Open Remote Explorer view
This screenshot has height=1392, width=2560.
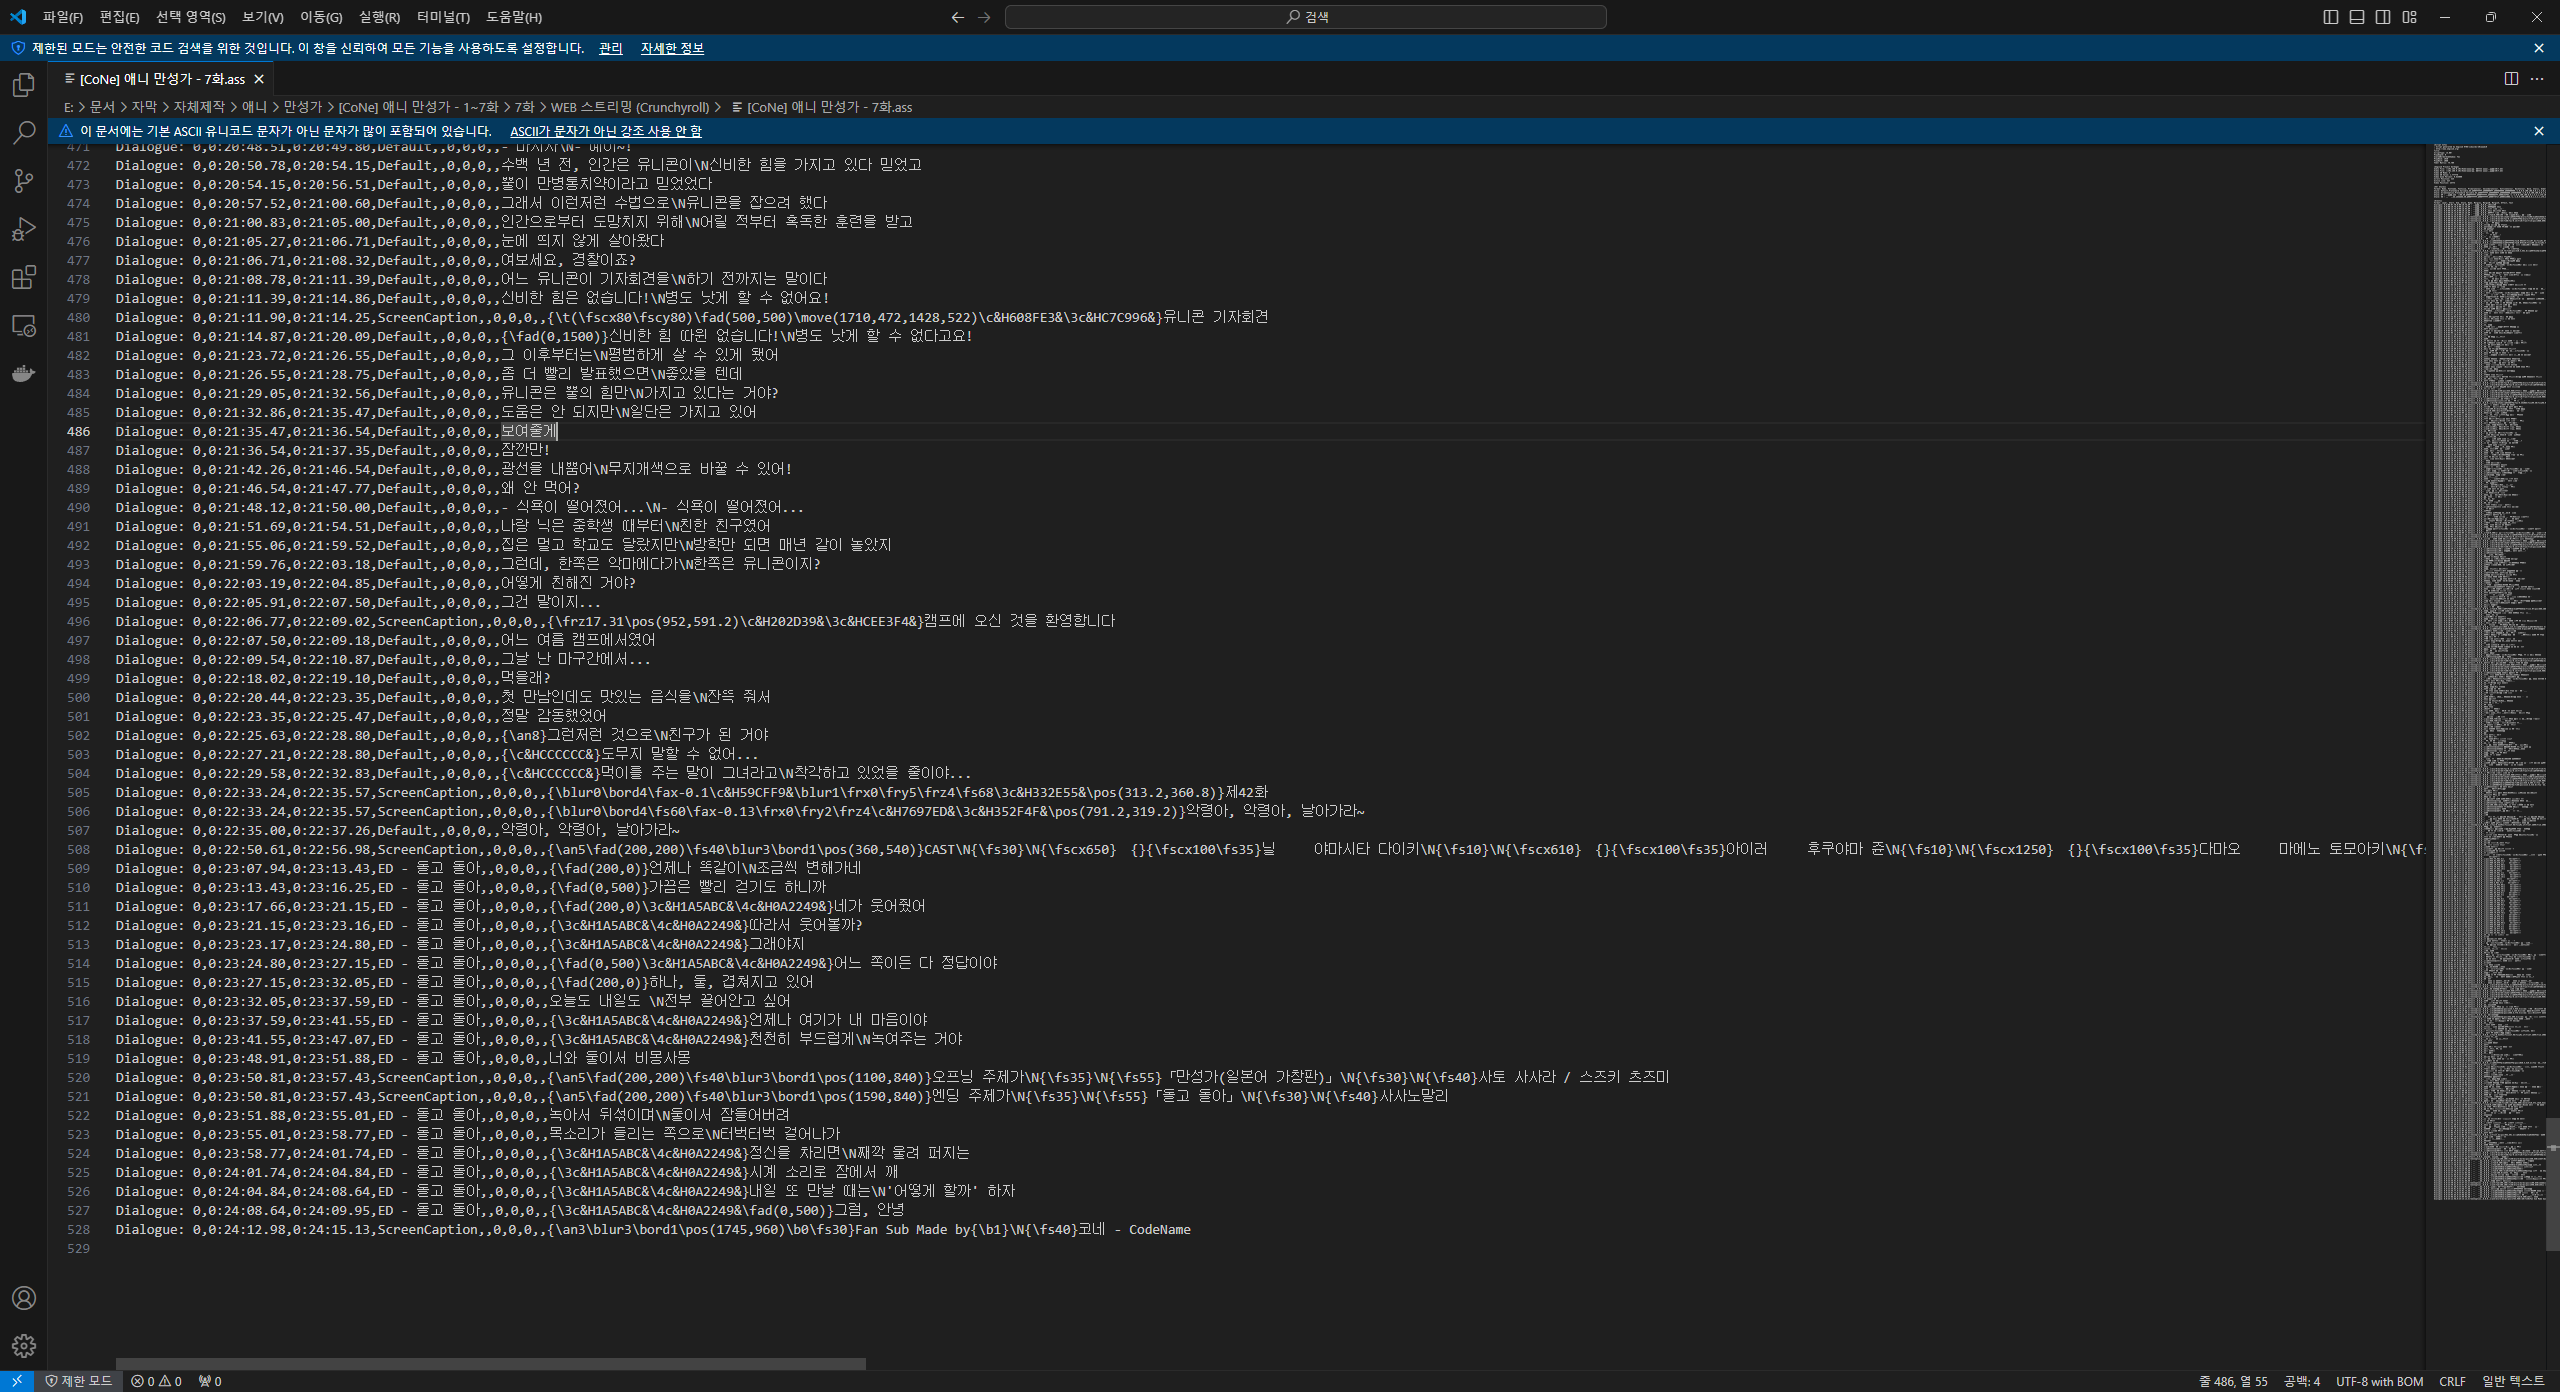coord(24,326)
